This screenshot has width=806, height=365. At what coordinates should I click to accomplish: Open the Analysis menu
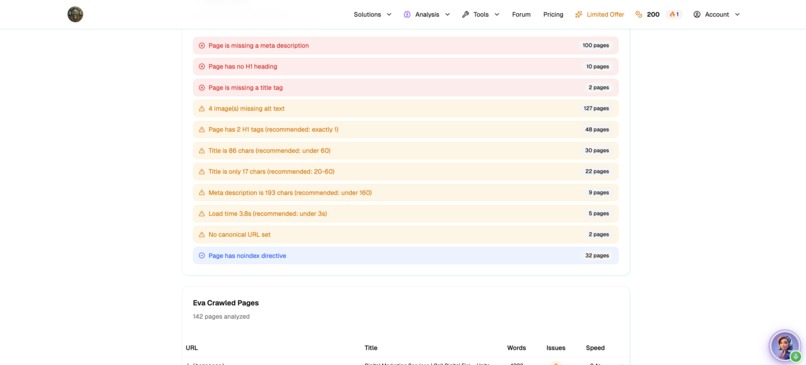pos(427,14)
